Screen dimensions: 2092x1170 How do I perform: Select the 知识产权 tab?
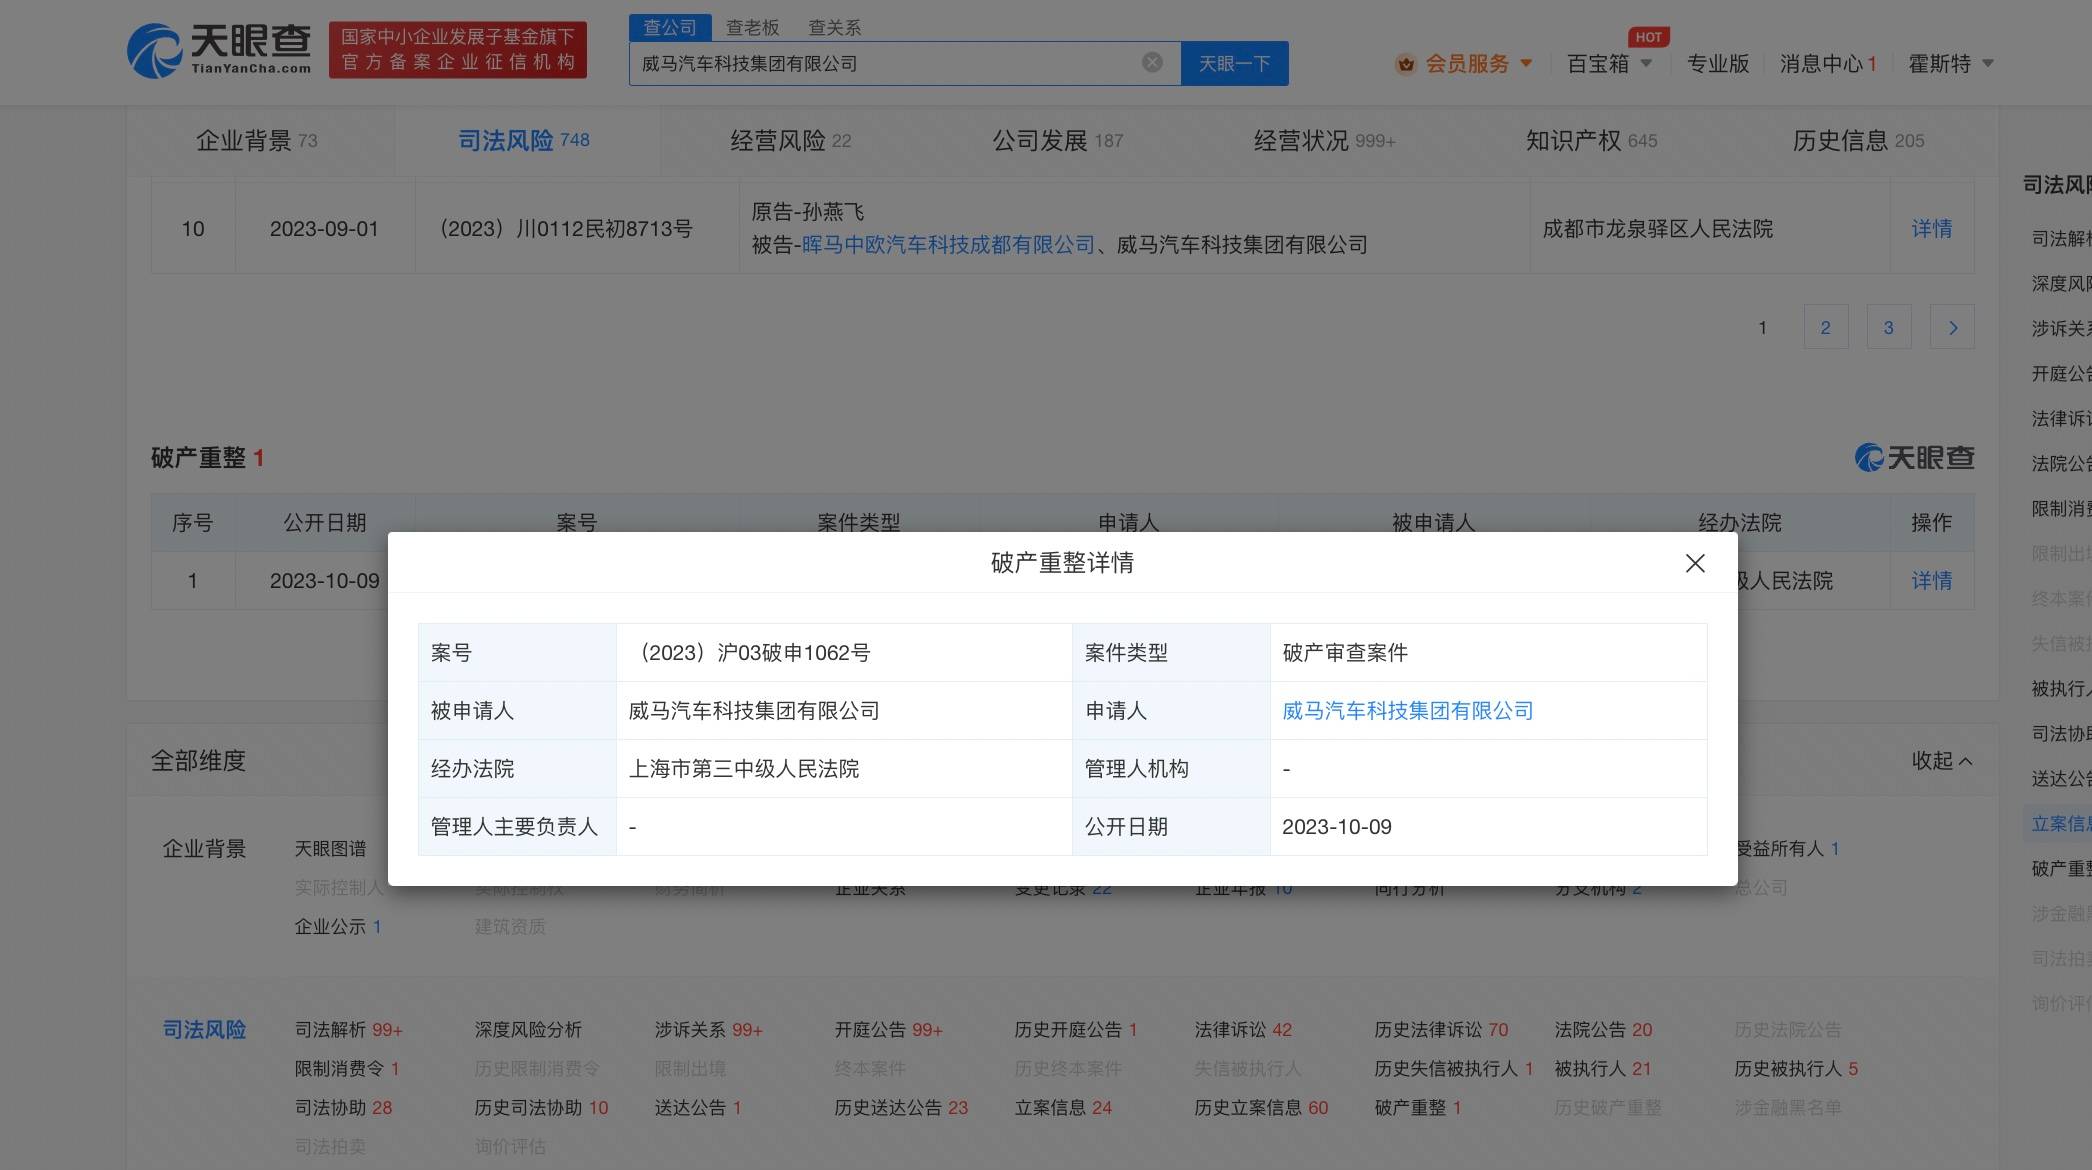pos(1591,140)
